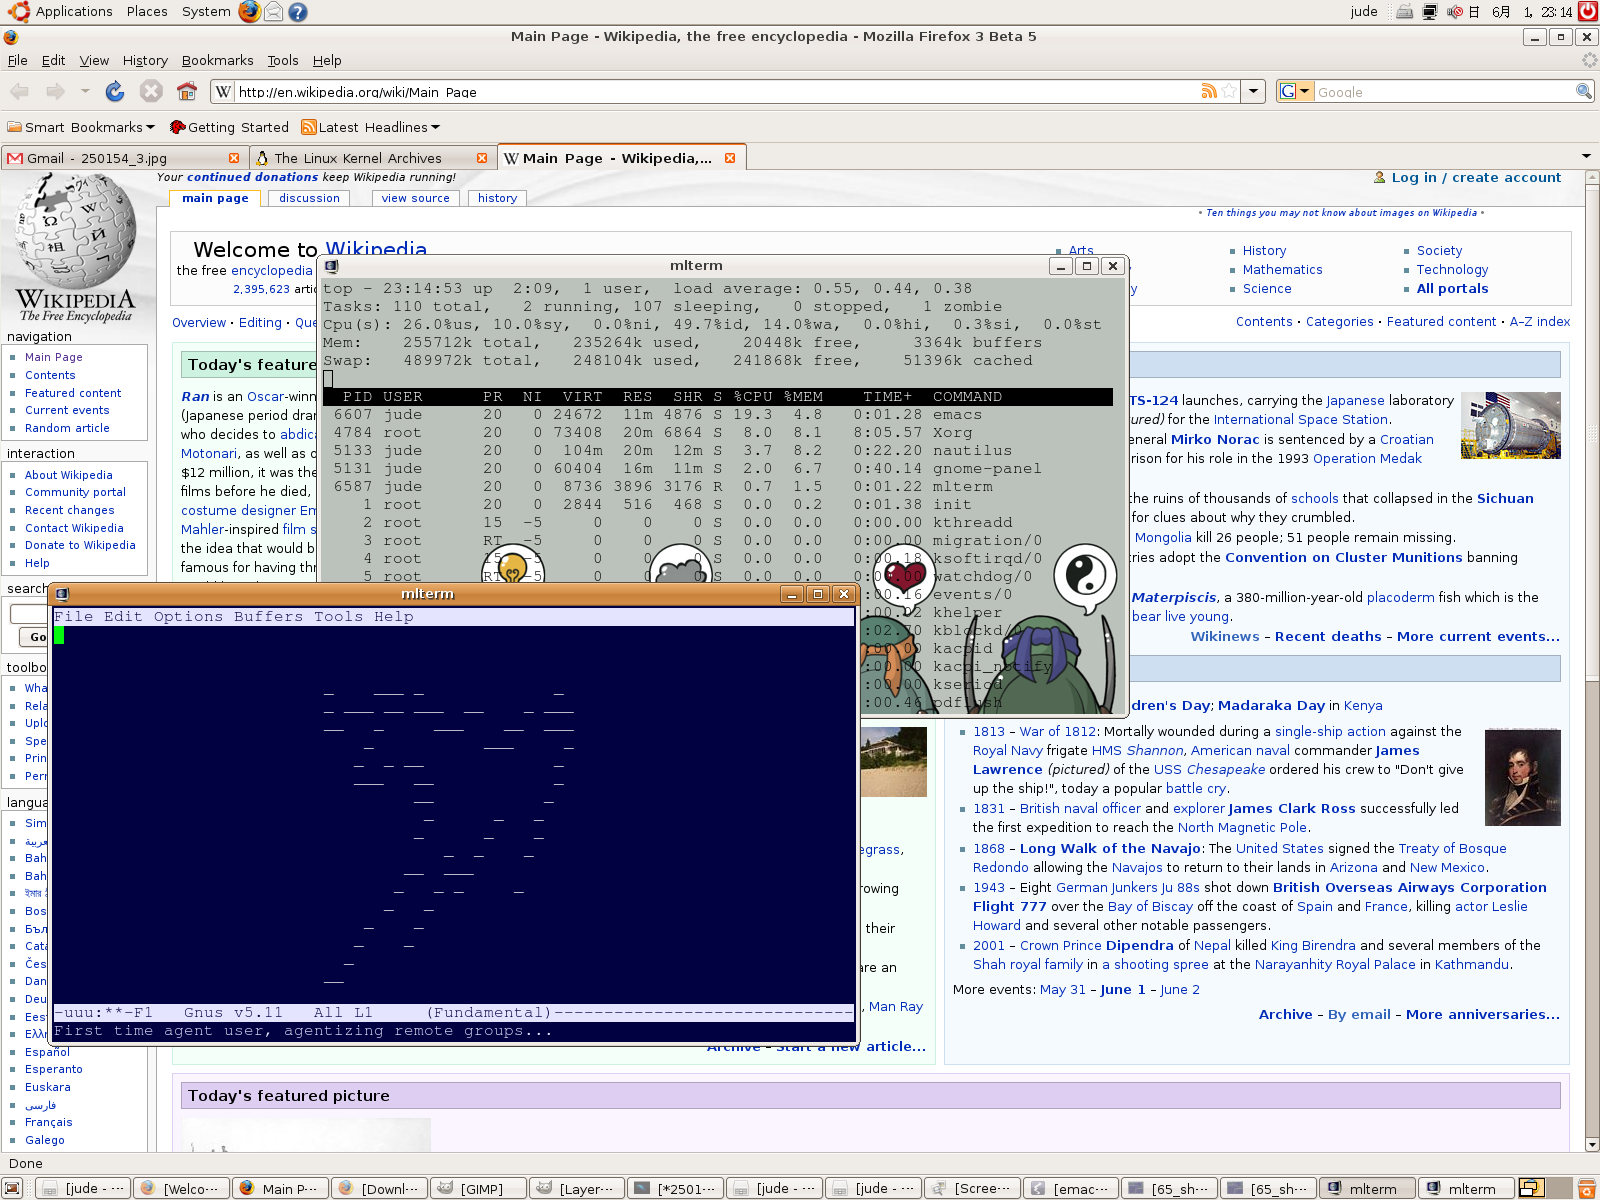Select the Wikipedia view source tab
The width and height of the screenshot is (1600, 1200).
point(416,198)
